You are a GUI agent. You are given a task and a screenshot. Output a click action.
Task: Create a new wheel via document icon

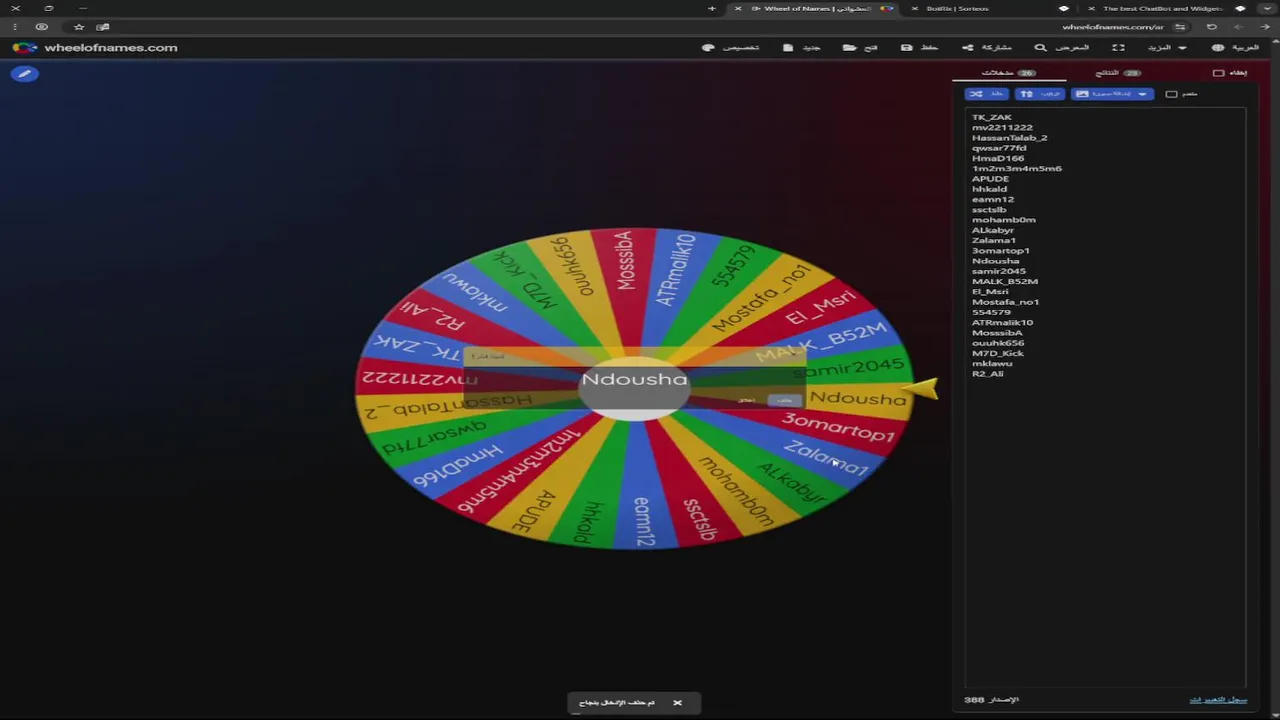click(802, 47)
